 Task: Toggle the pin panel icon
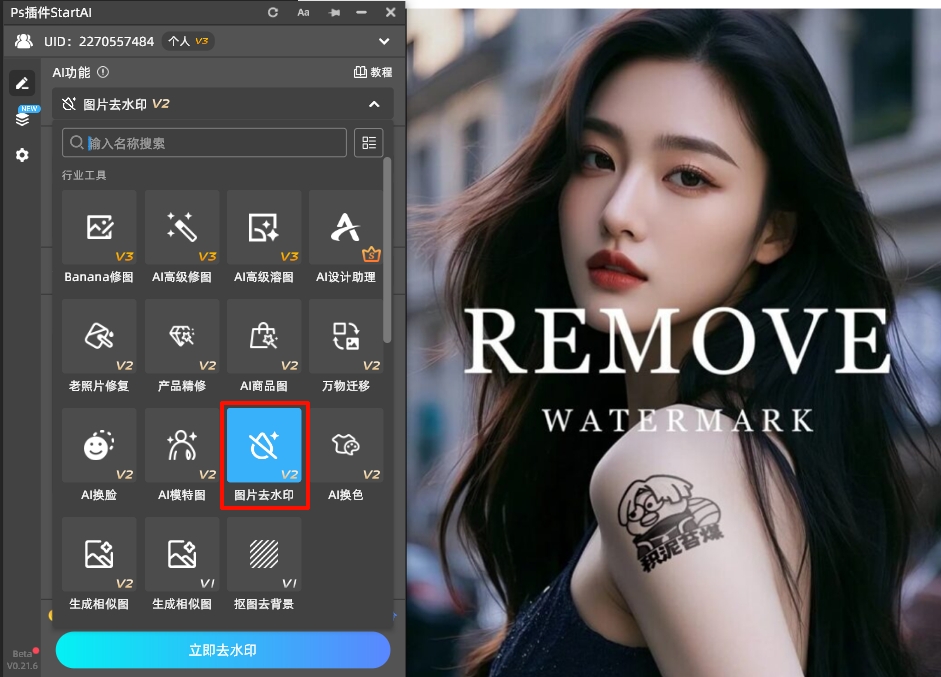click(x=333, y=12)
